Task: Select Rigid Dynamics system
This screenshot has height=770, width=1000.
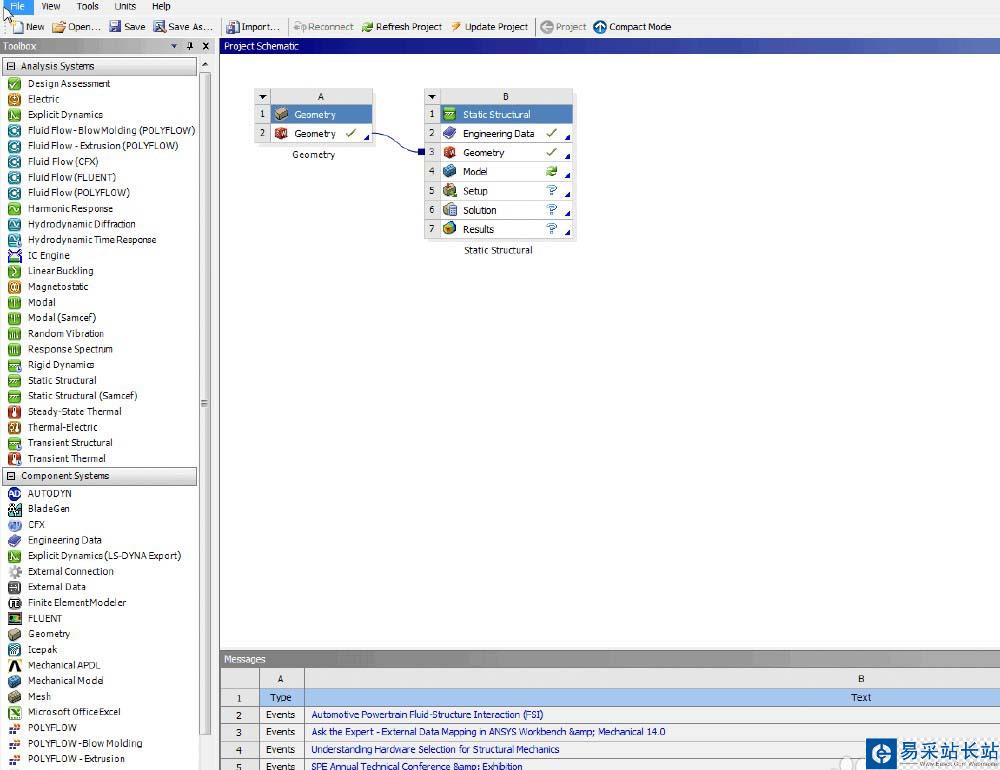Action: [51, 365]
